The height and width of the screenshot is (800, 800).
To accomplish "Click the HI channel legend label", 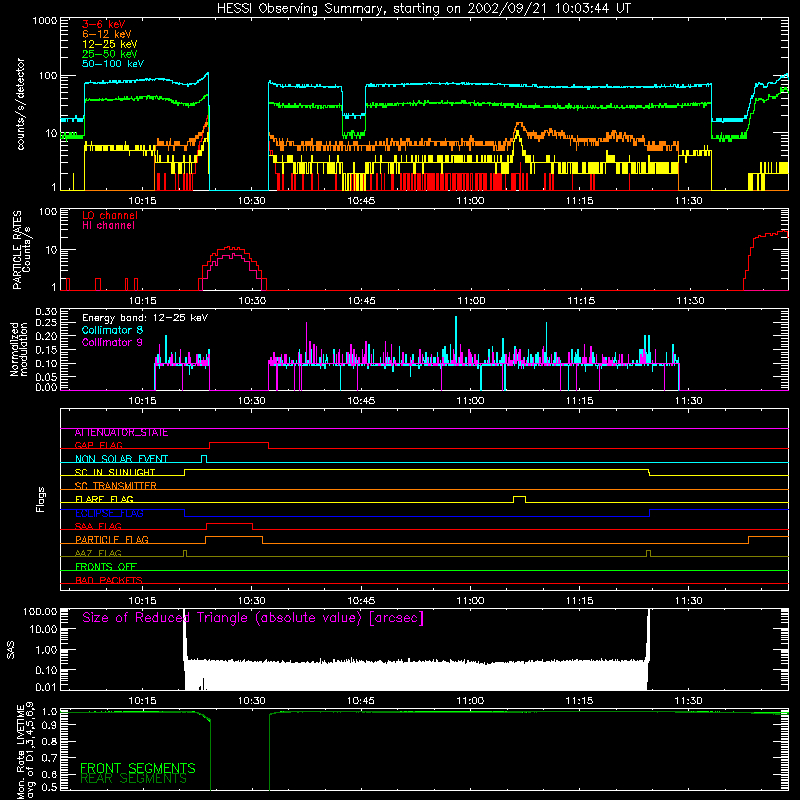I will [x=108, y=226].
